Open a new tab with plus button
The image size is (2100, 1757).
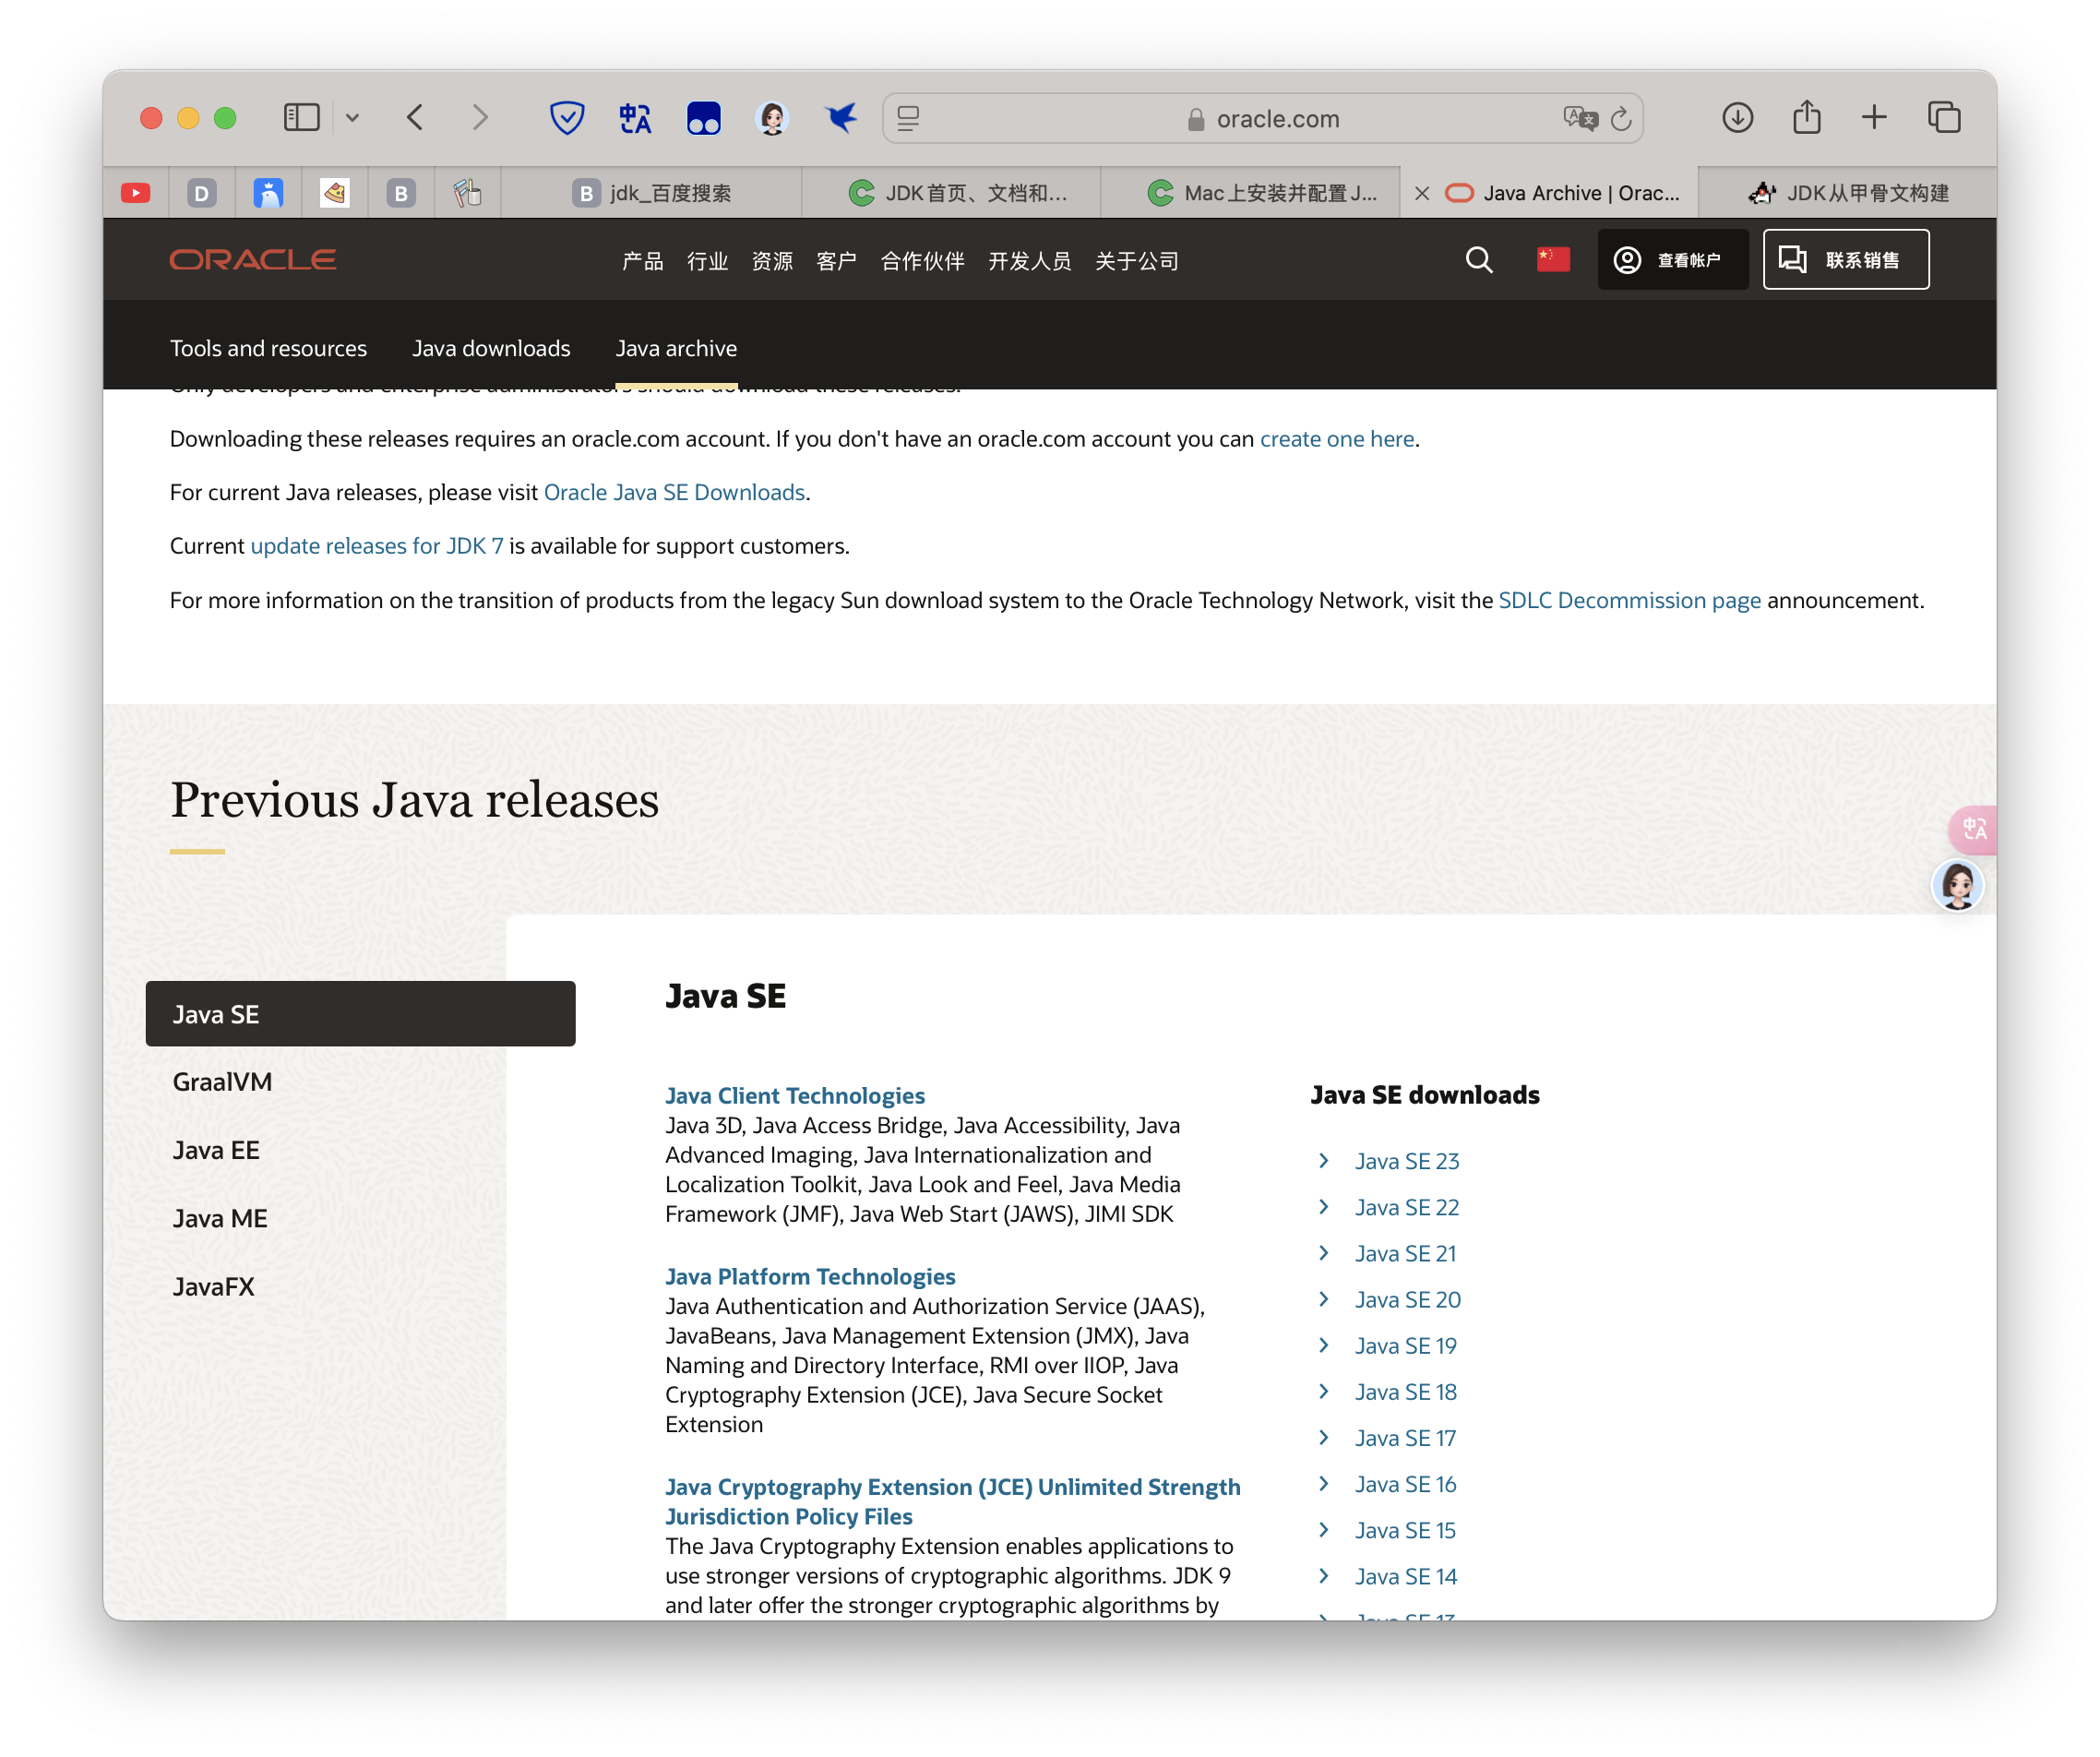tap(1874, 118)
